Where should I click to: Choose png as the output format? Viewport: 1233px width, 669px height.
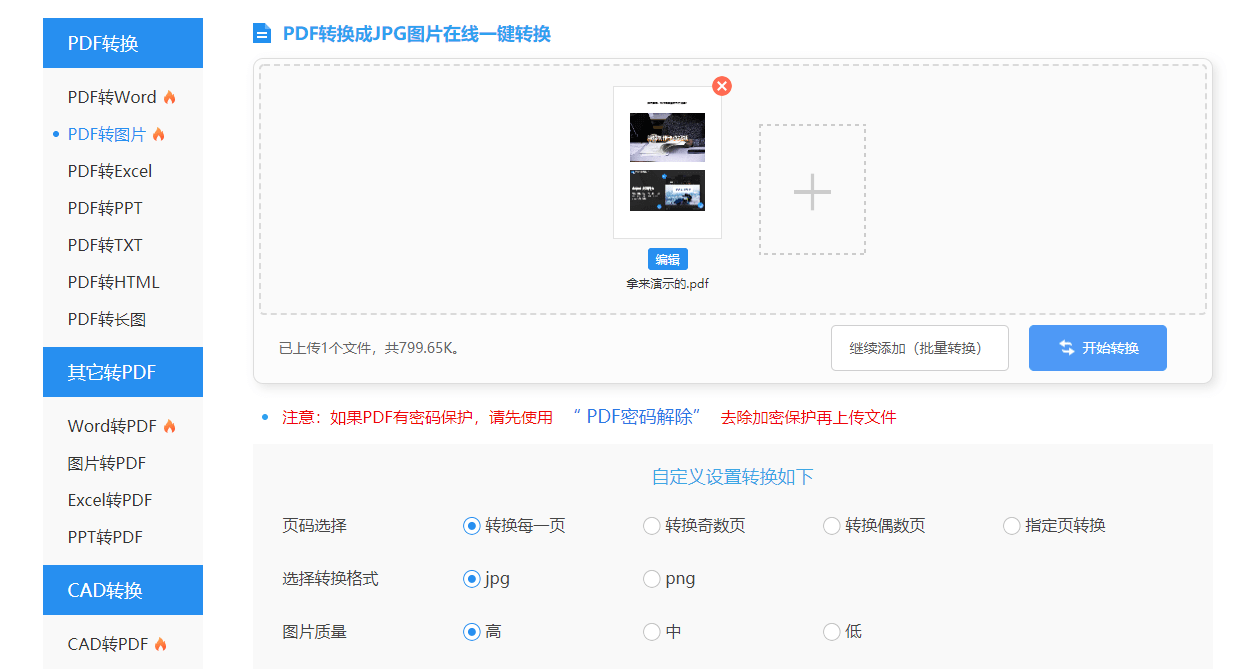coord(651,578)
